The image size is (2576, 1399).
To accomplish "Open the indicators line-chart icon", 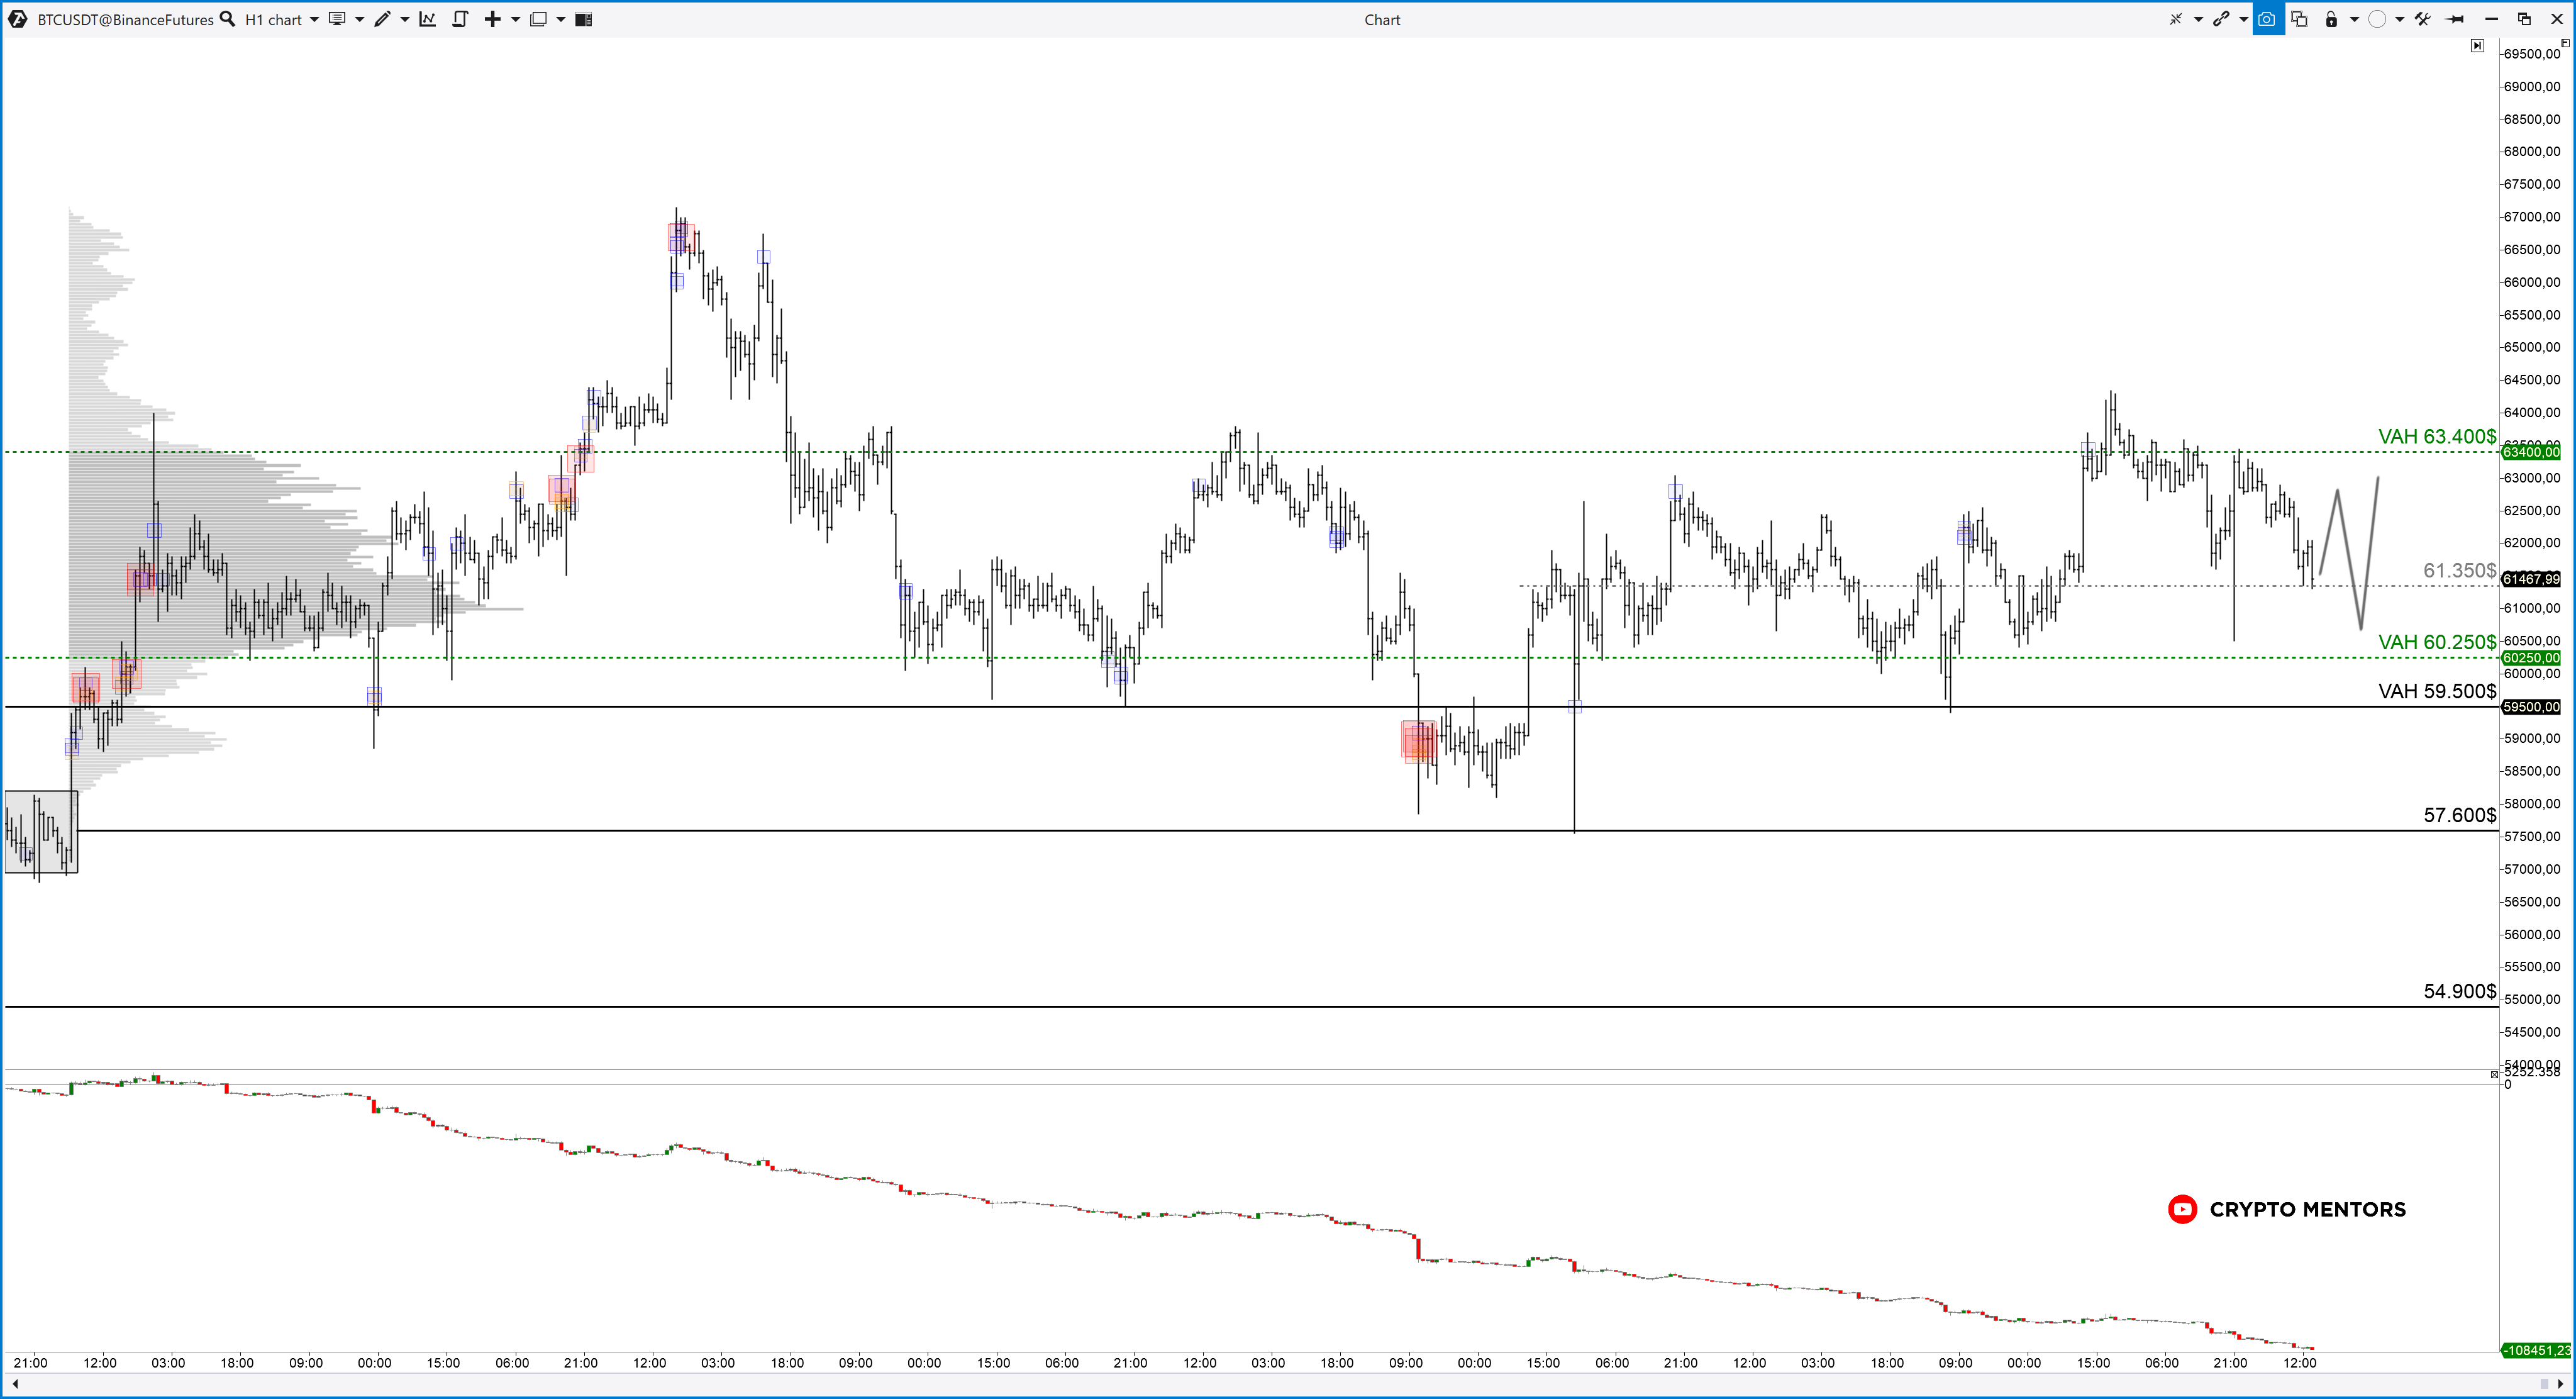I will pos(428,19).
